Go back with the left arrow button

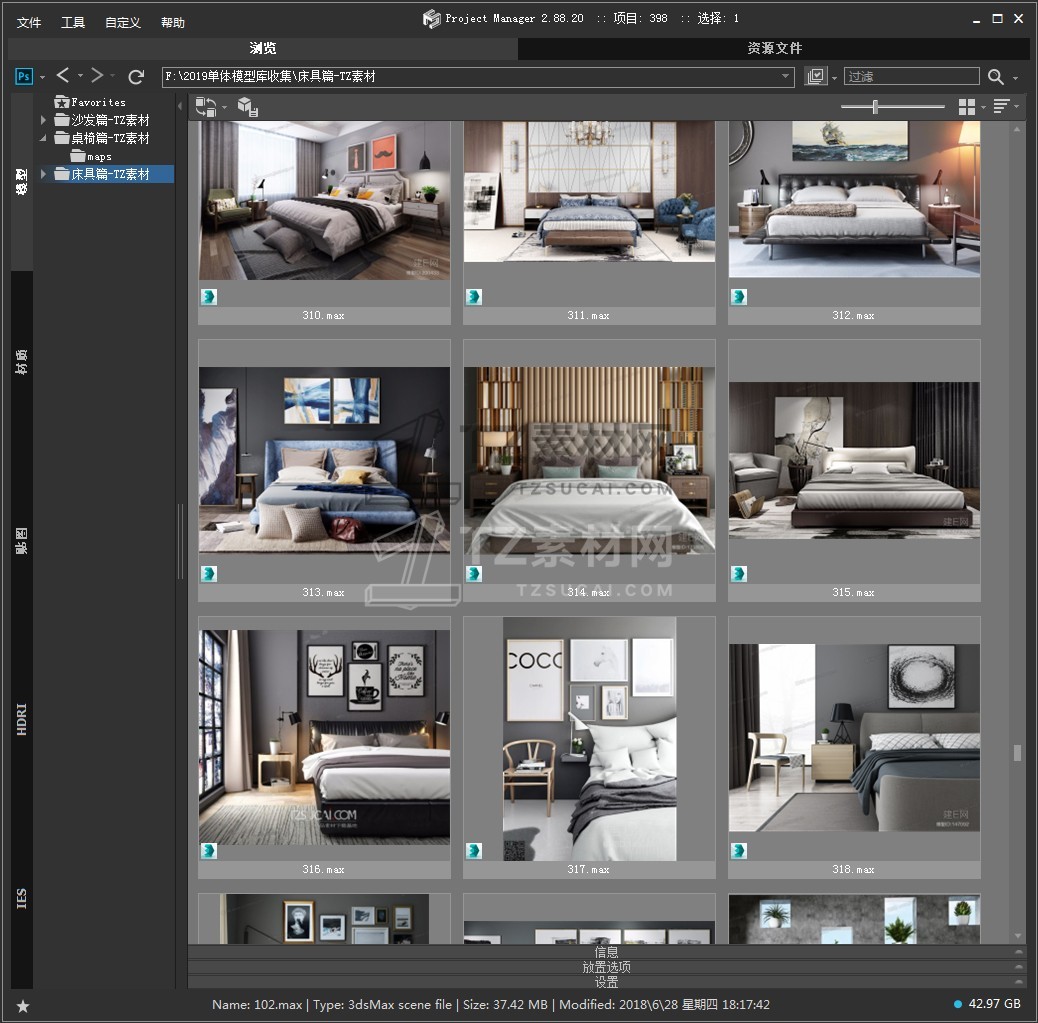click(x=63, y=76)
